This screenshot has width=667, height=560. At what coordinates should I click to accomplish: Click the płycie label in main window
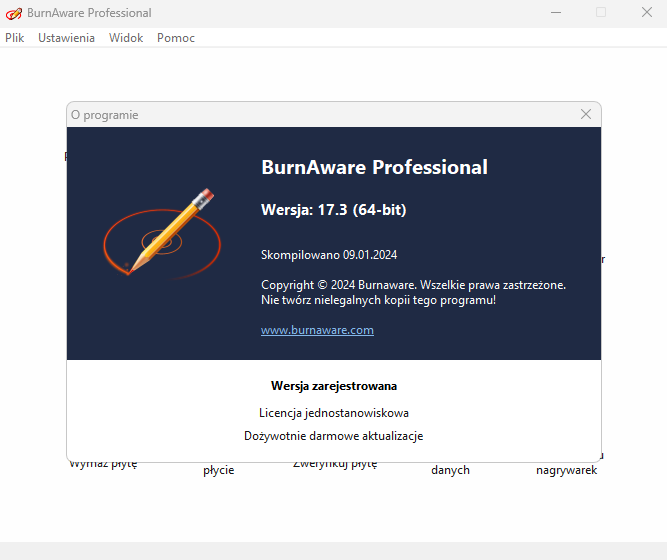tap(219, 471)
